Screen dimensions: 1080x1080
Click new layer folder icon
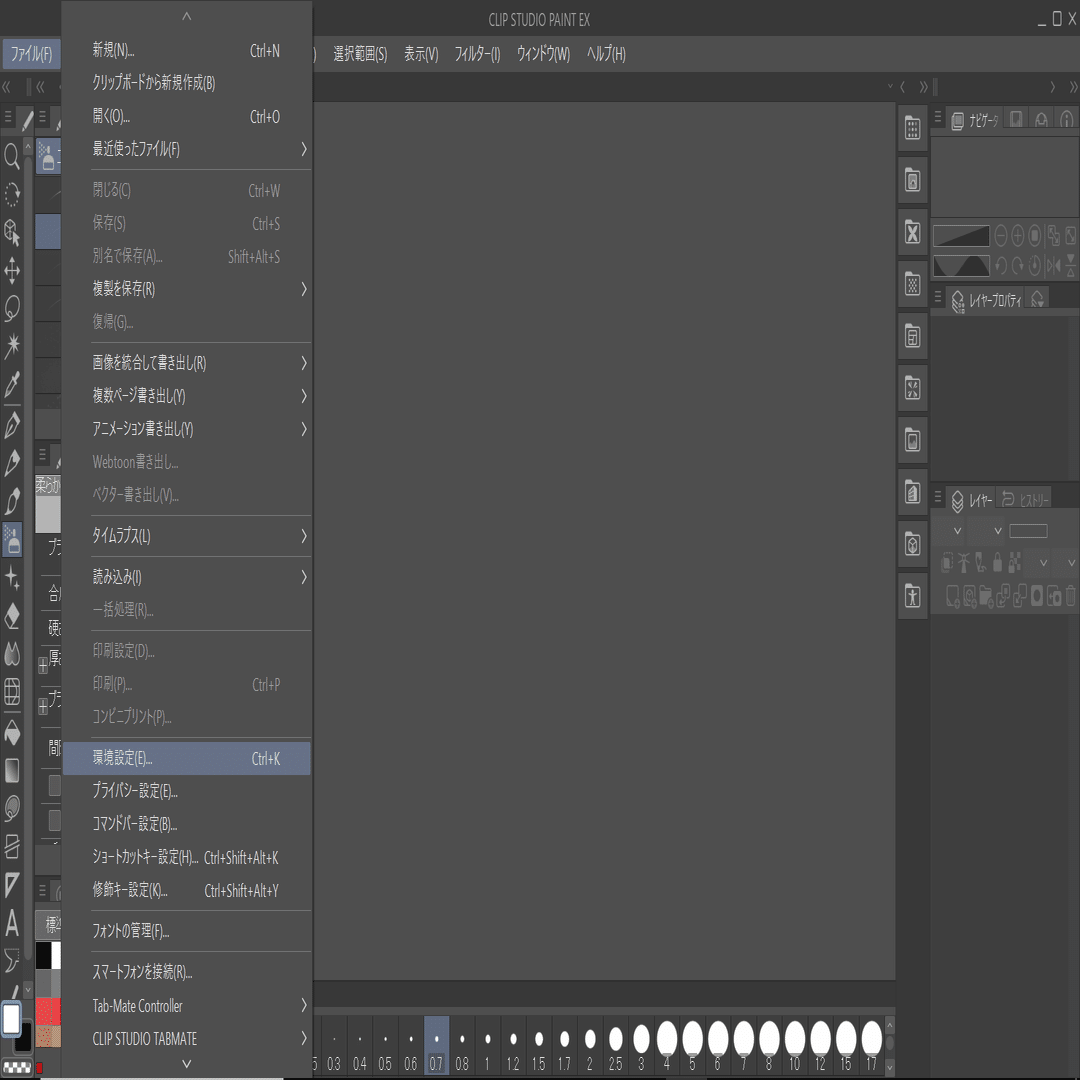[x=986, y=596]
